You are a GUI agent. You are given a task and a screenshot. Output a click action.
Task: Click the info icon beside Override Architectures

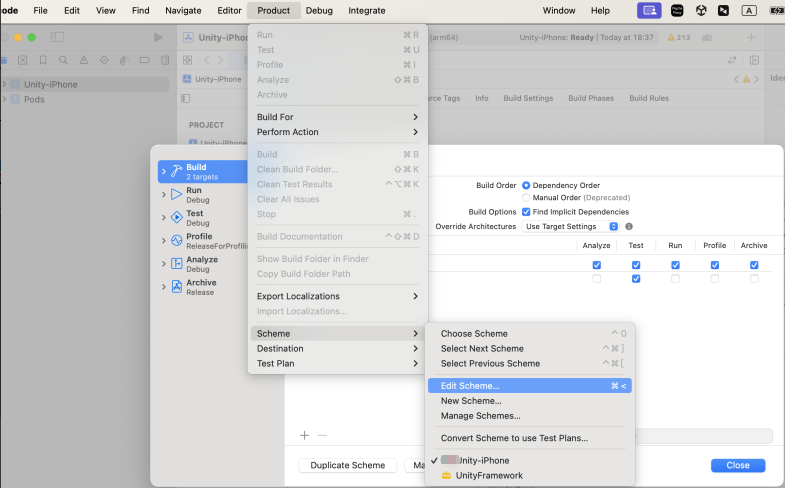[629, 226]
